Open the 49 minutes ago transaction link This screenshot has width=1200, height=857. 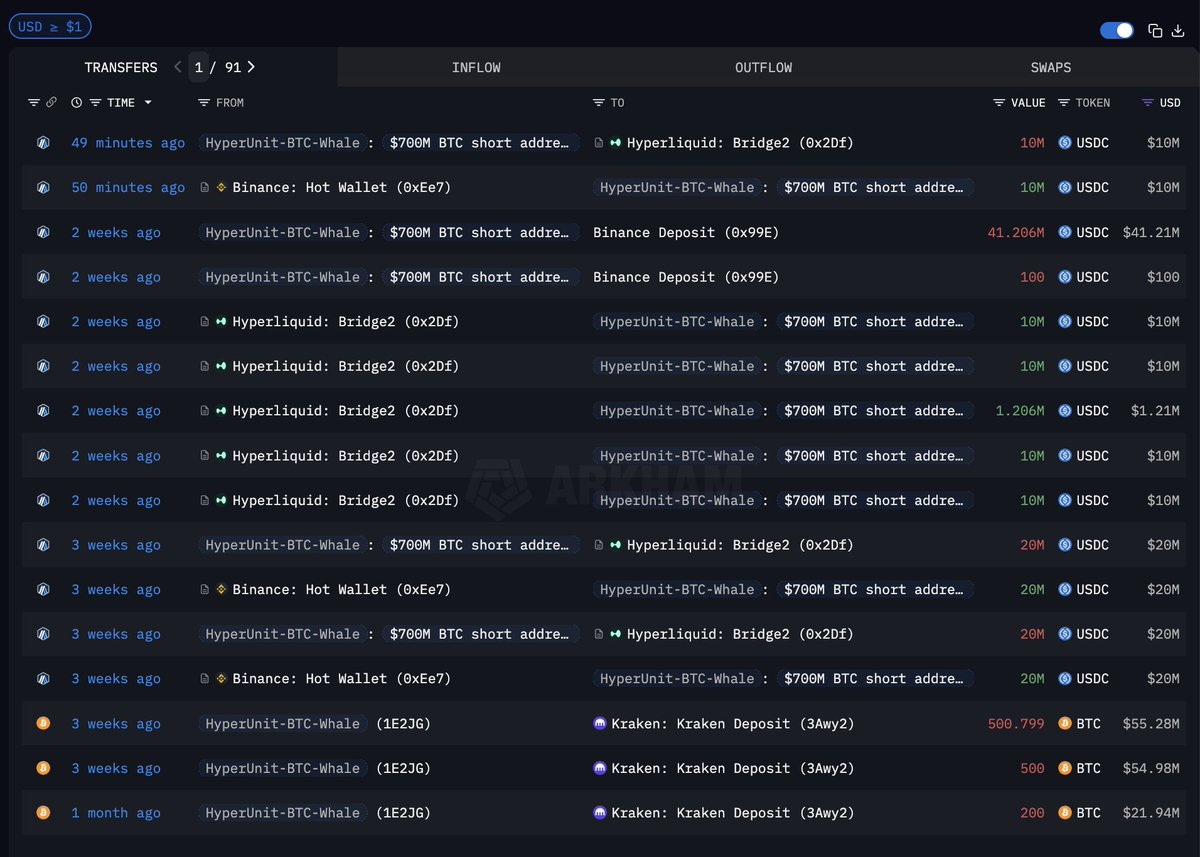click(x=128, y=143)
